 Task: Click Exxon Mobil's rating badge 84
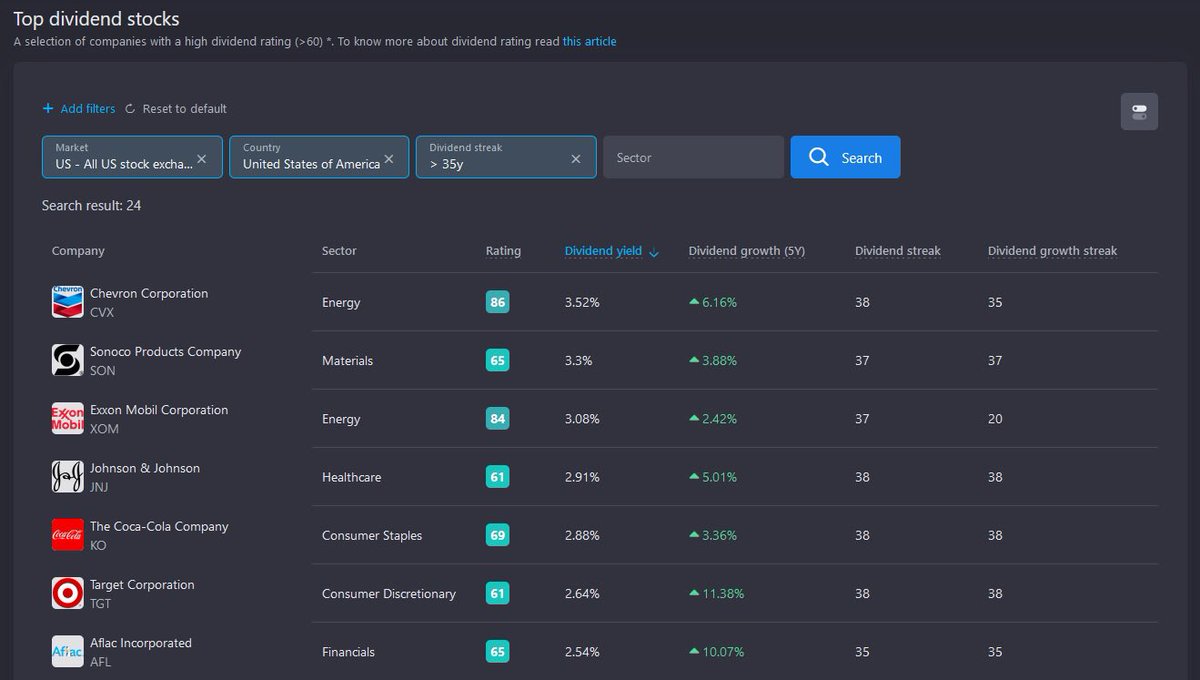tap(497, 418)
